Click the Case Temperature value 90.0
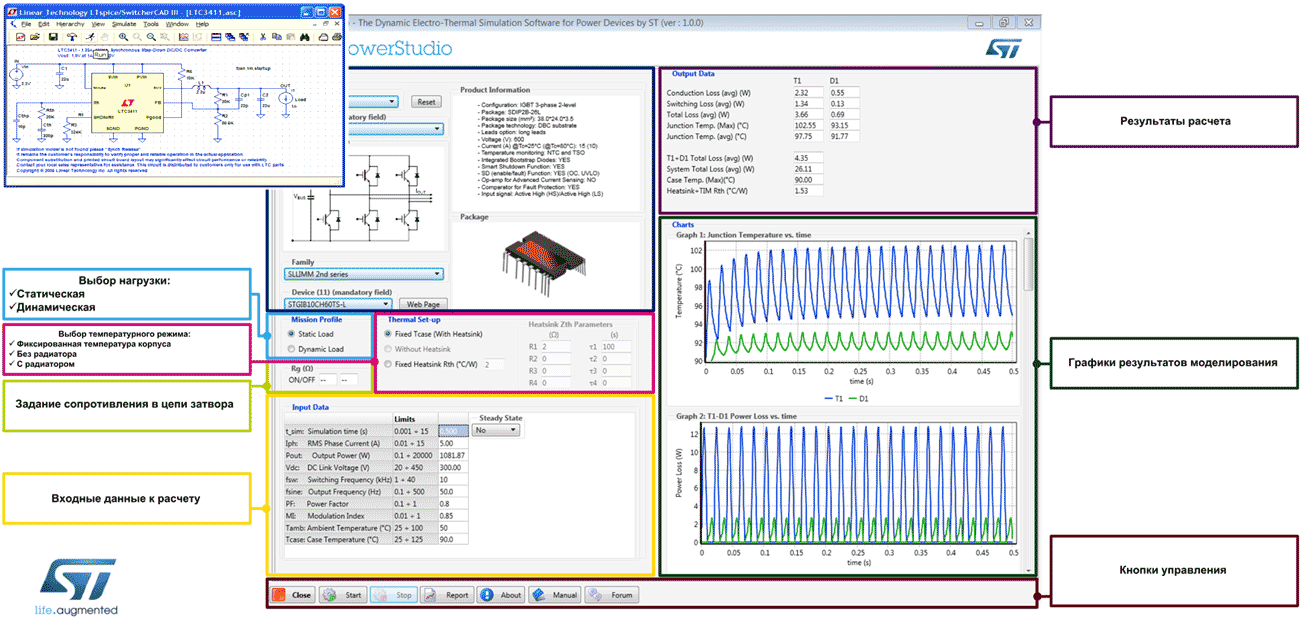This screenshot has height=618, width=1300. 452,540
